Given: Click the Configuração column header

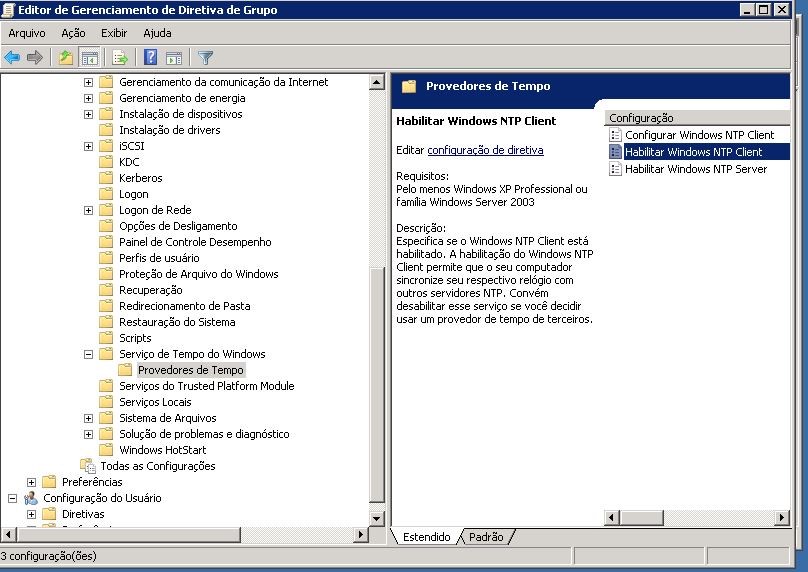Looking at the screenshot, I should (x=697, y=118).
